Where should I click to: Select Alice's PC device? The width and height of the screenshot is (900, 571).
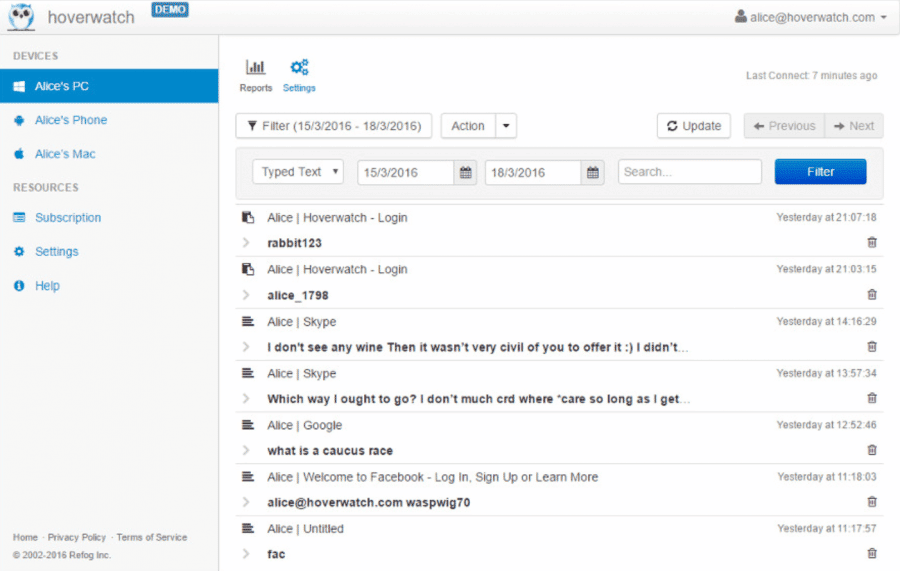pos(109,86)
